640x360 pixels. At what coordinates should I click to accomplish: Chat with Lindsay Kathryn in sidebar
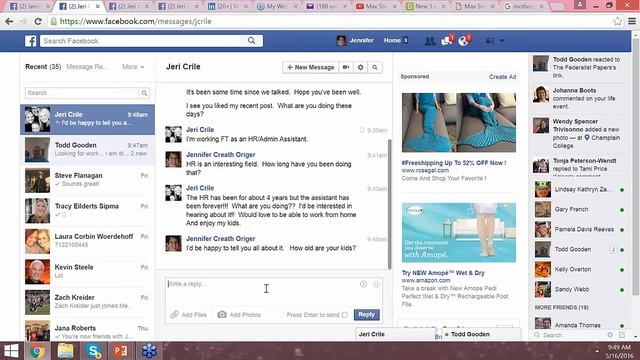click(580, 189)
